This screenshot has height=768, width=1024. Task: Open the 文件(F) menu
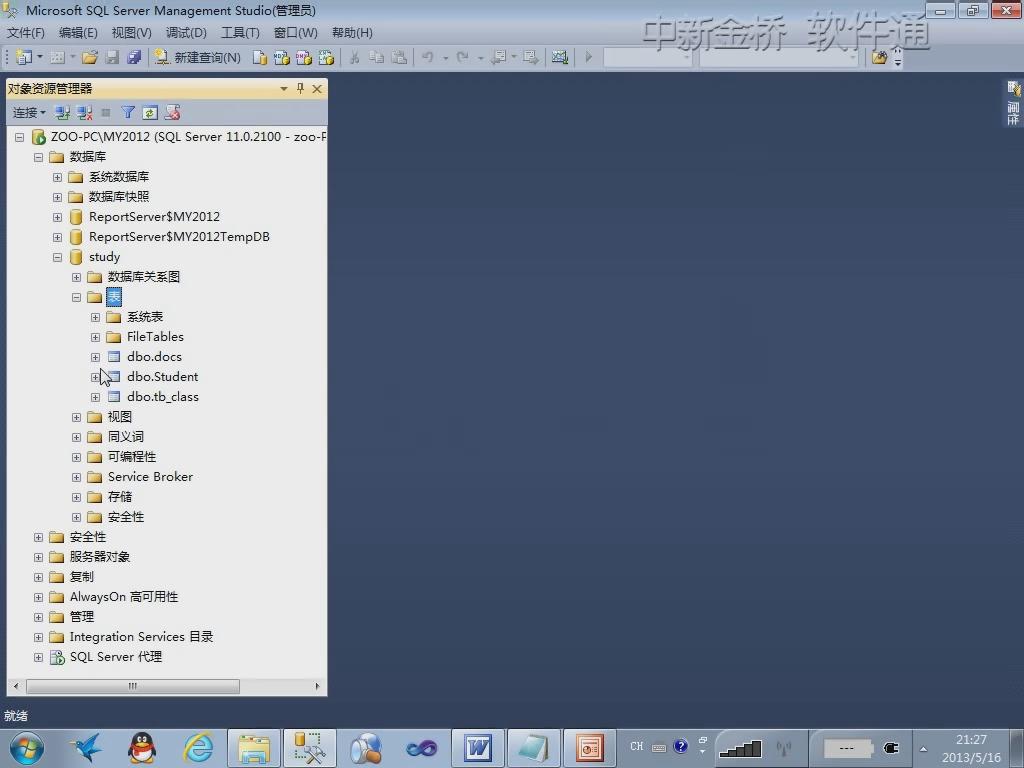(25, 33)
